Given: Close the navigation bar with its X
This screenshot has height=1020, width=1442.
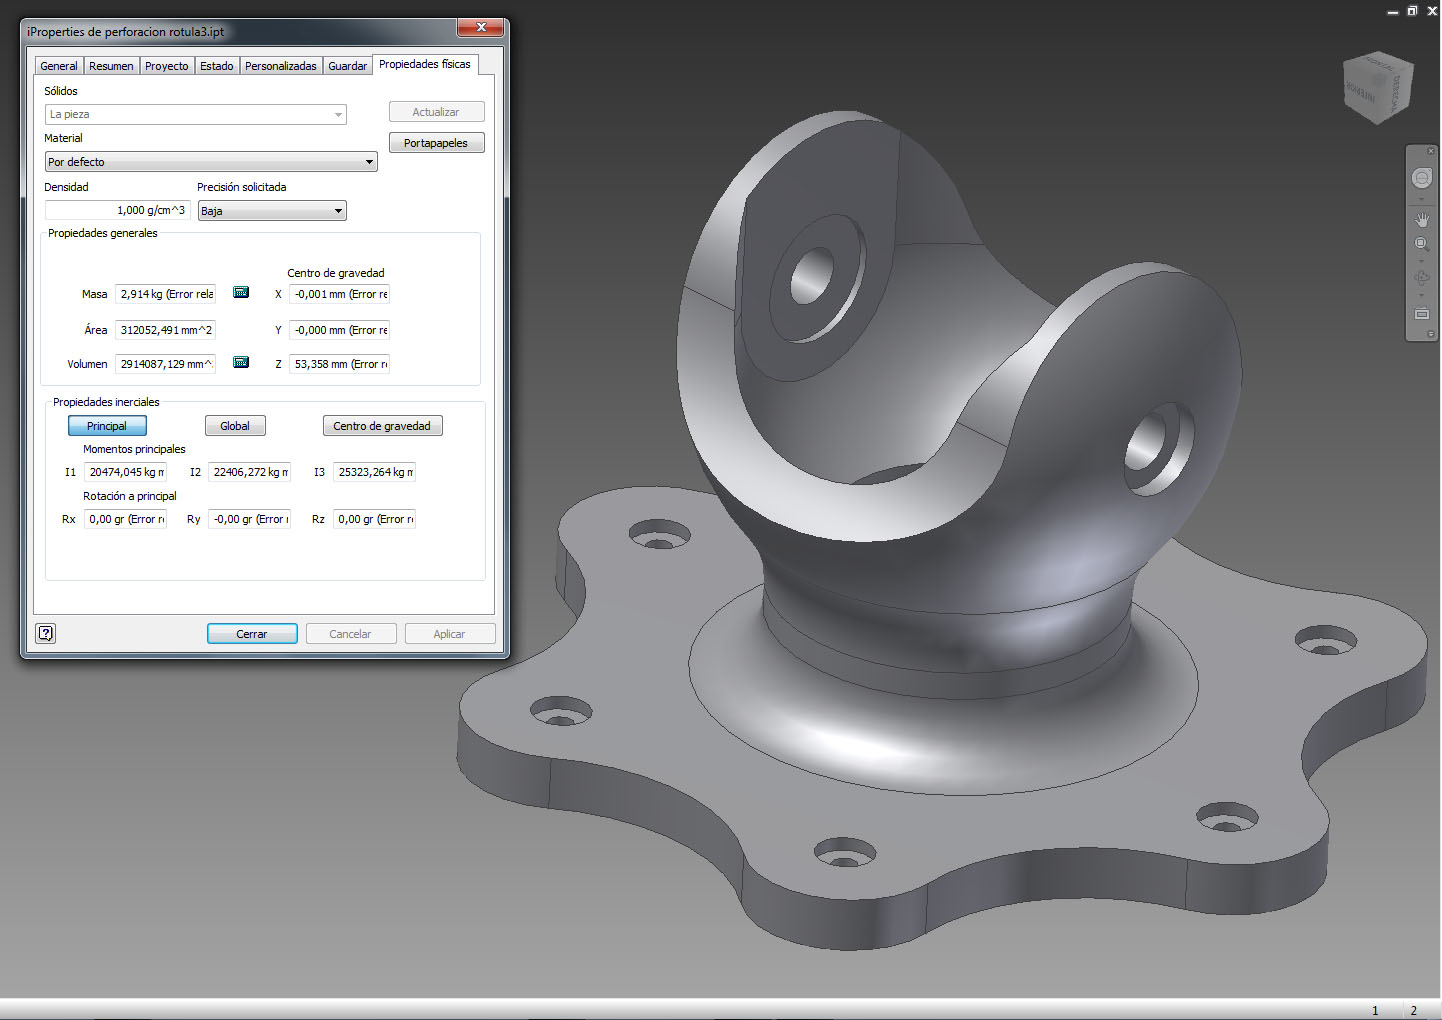Looking at the screenshot, I should click(1431, 151).
